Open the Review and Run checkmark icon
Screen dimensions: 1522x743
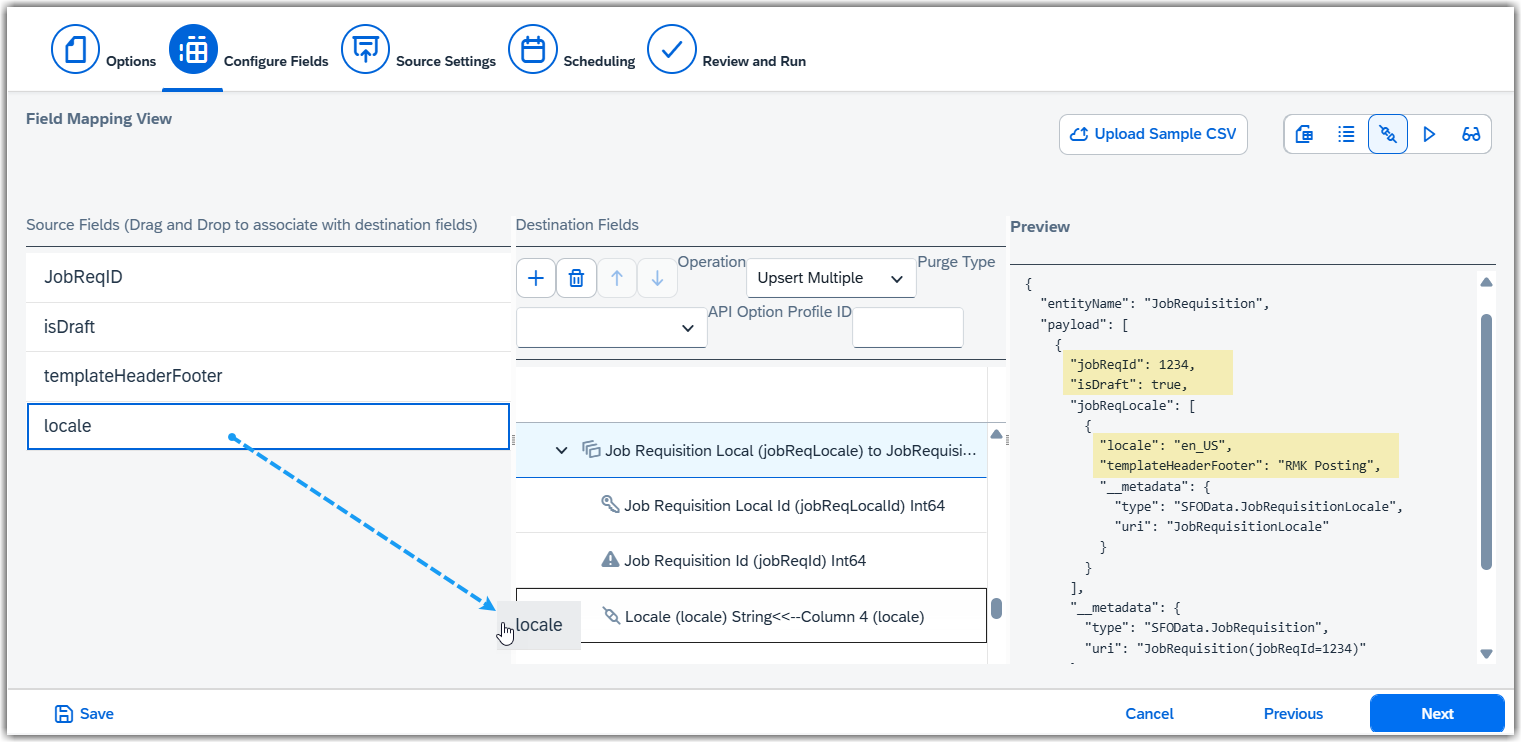click(672, 50)
